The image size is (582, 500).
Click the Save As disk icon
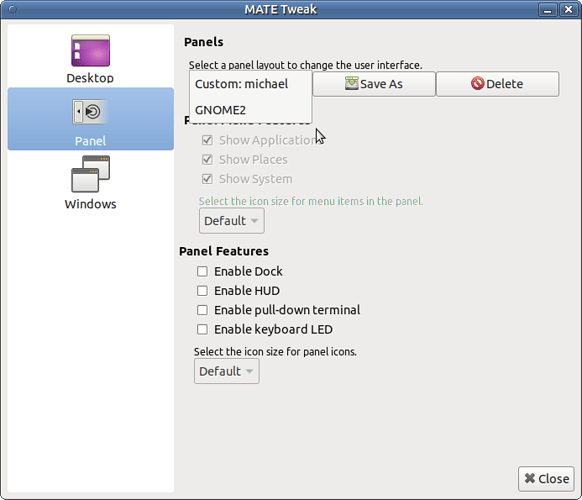(x=352, y=84)
